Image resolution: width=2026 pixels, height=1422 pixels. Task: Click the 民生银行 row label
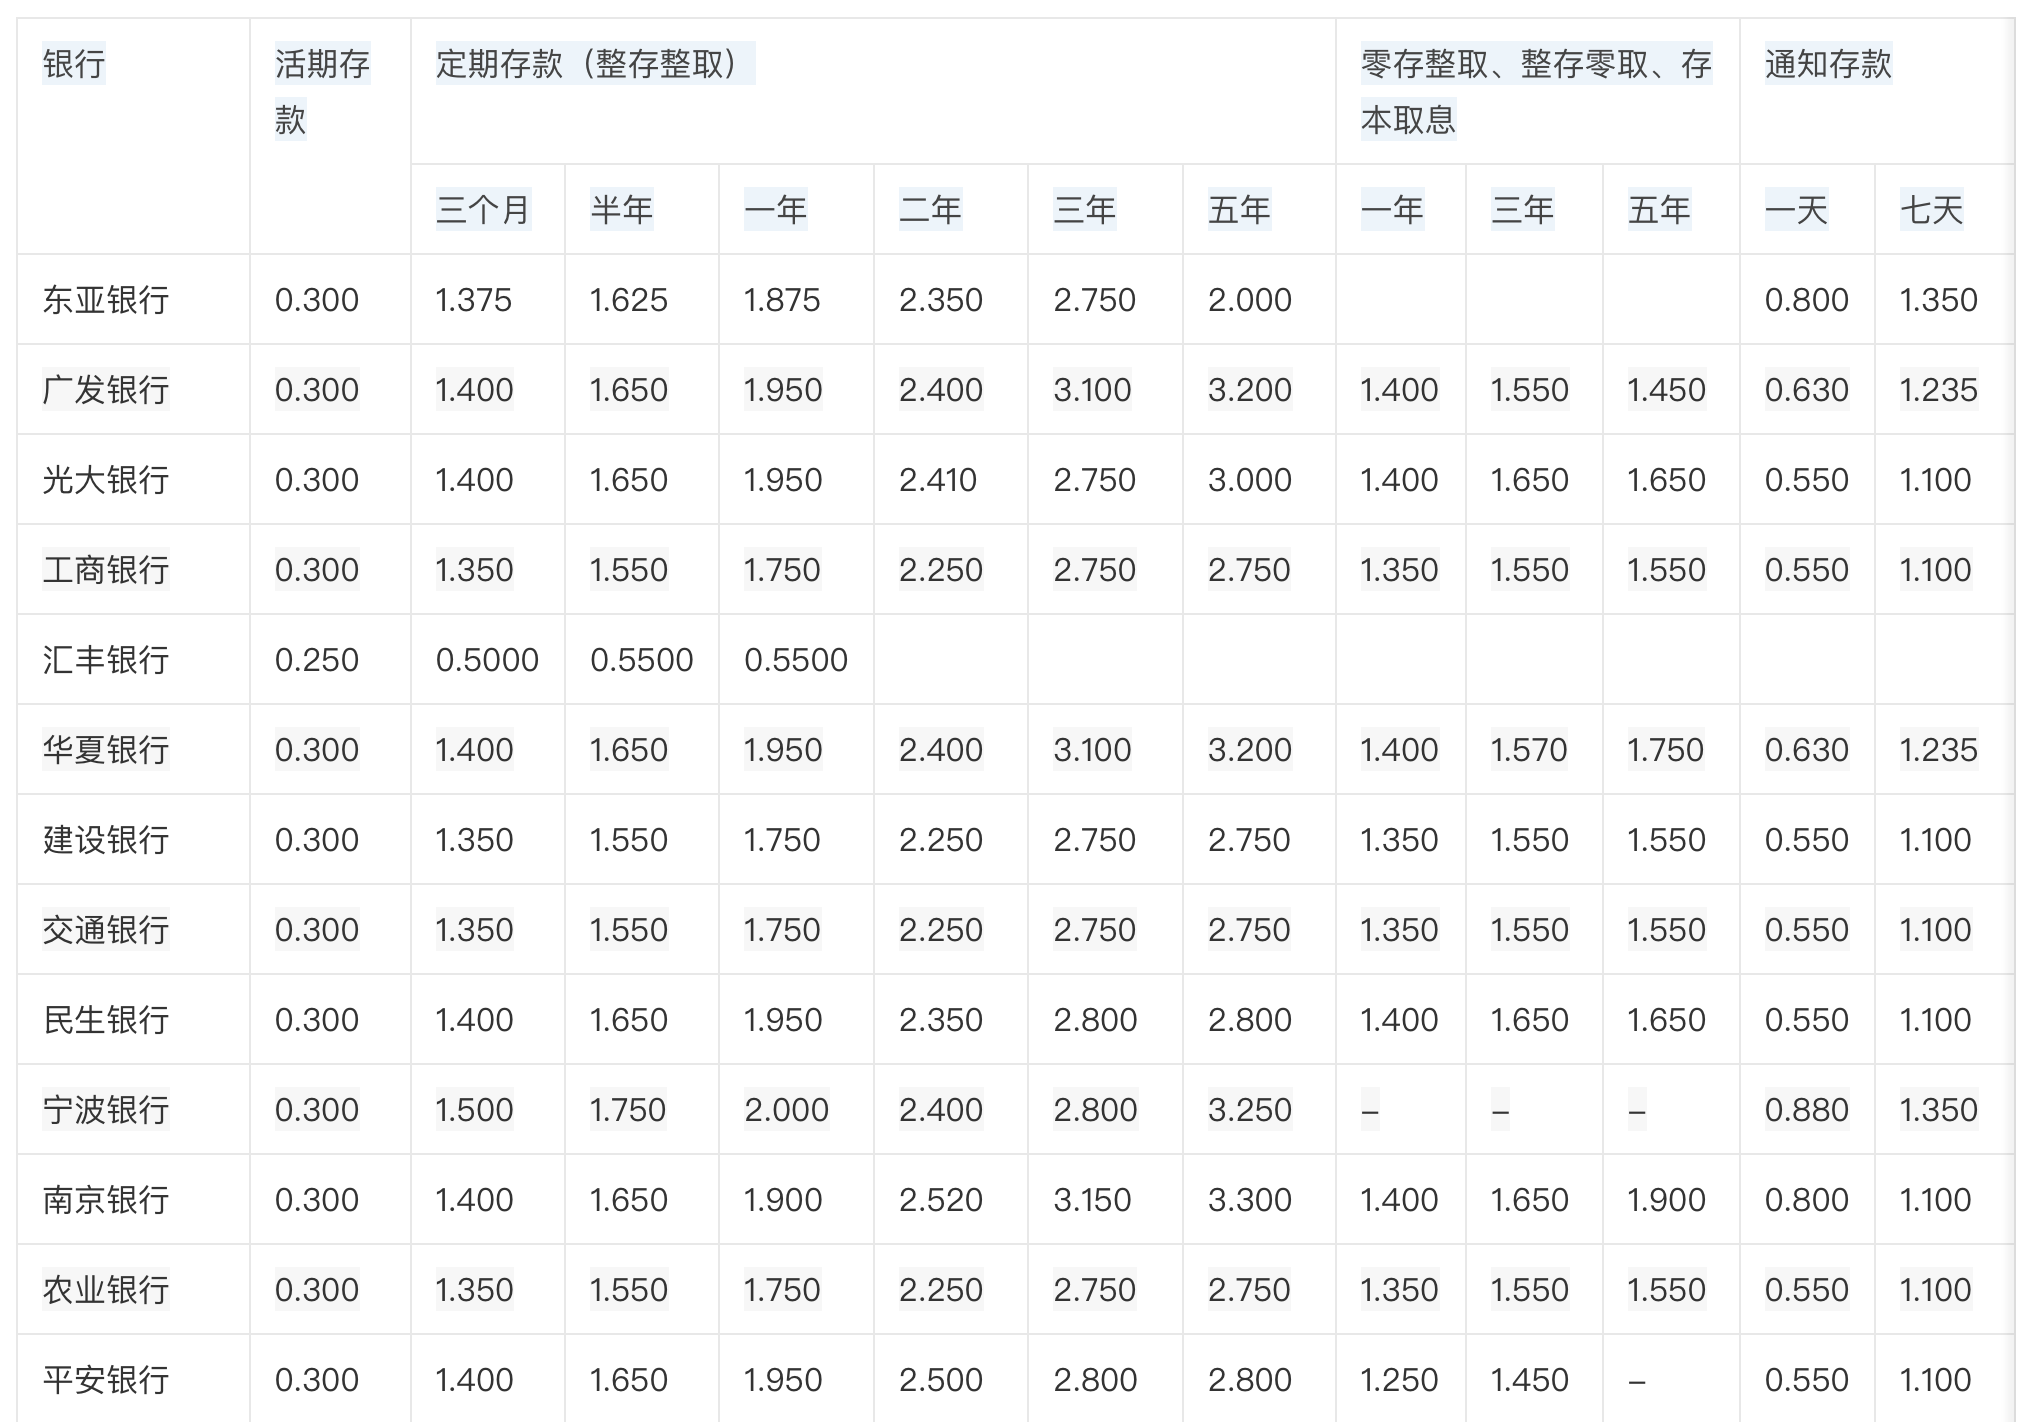106,1020
